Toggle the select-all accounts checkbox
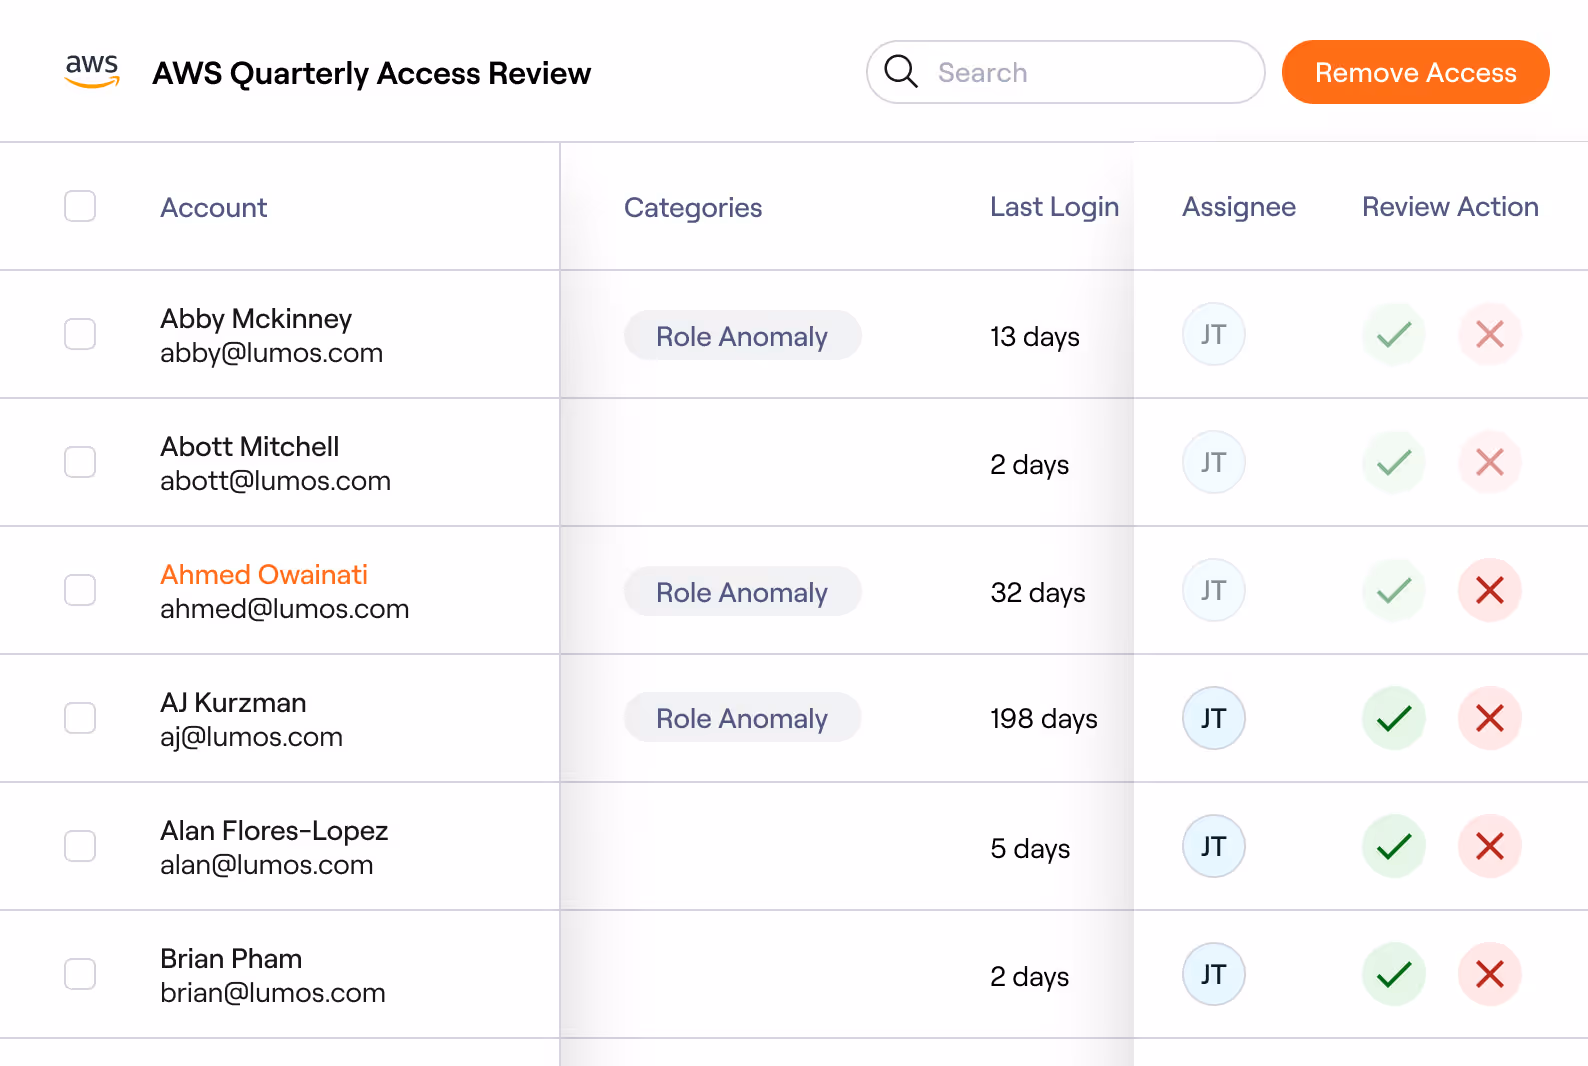Screen dimensions: 1588x1066 tap(80, 206)
